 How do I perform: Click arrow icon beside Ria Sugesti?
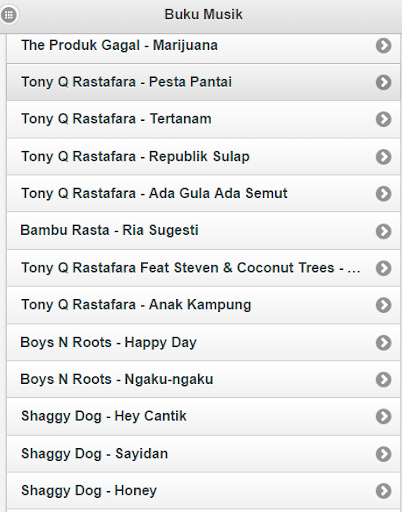coord(383,231)
